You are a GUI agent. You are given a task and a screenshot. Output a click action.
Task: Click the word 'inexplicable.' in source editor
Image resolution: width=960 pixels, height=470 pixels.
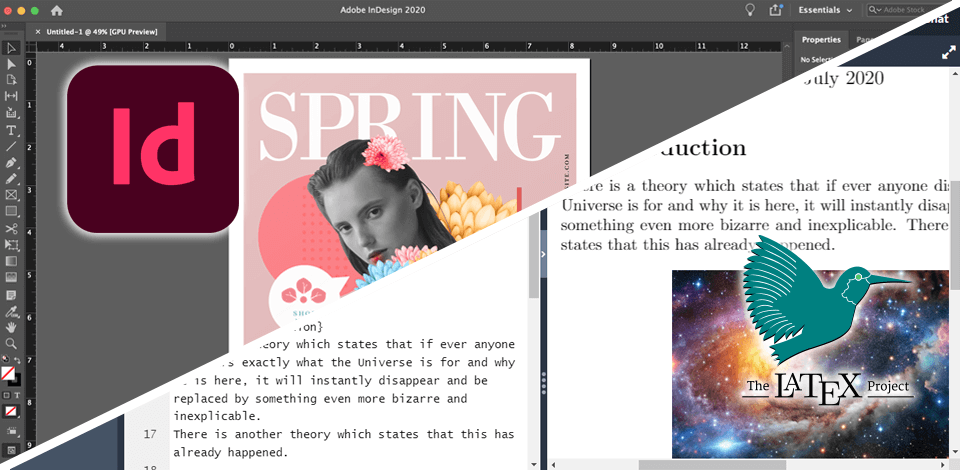point(217,417)
